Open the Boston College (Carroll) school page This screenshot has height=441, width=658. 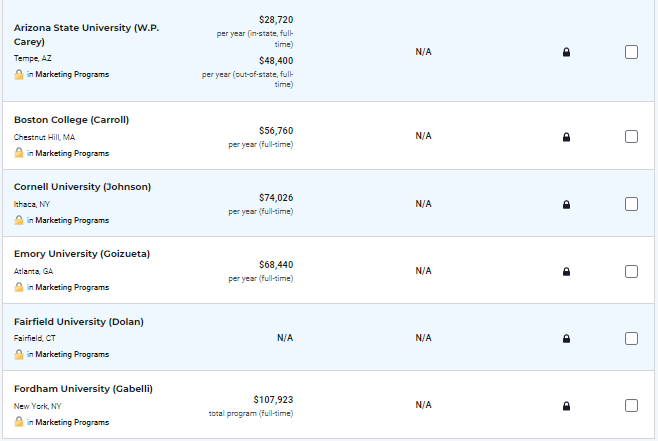click(71, 120)
